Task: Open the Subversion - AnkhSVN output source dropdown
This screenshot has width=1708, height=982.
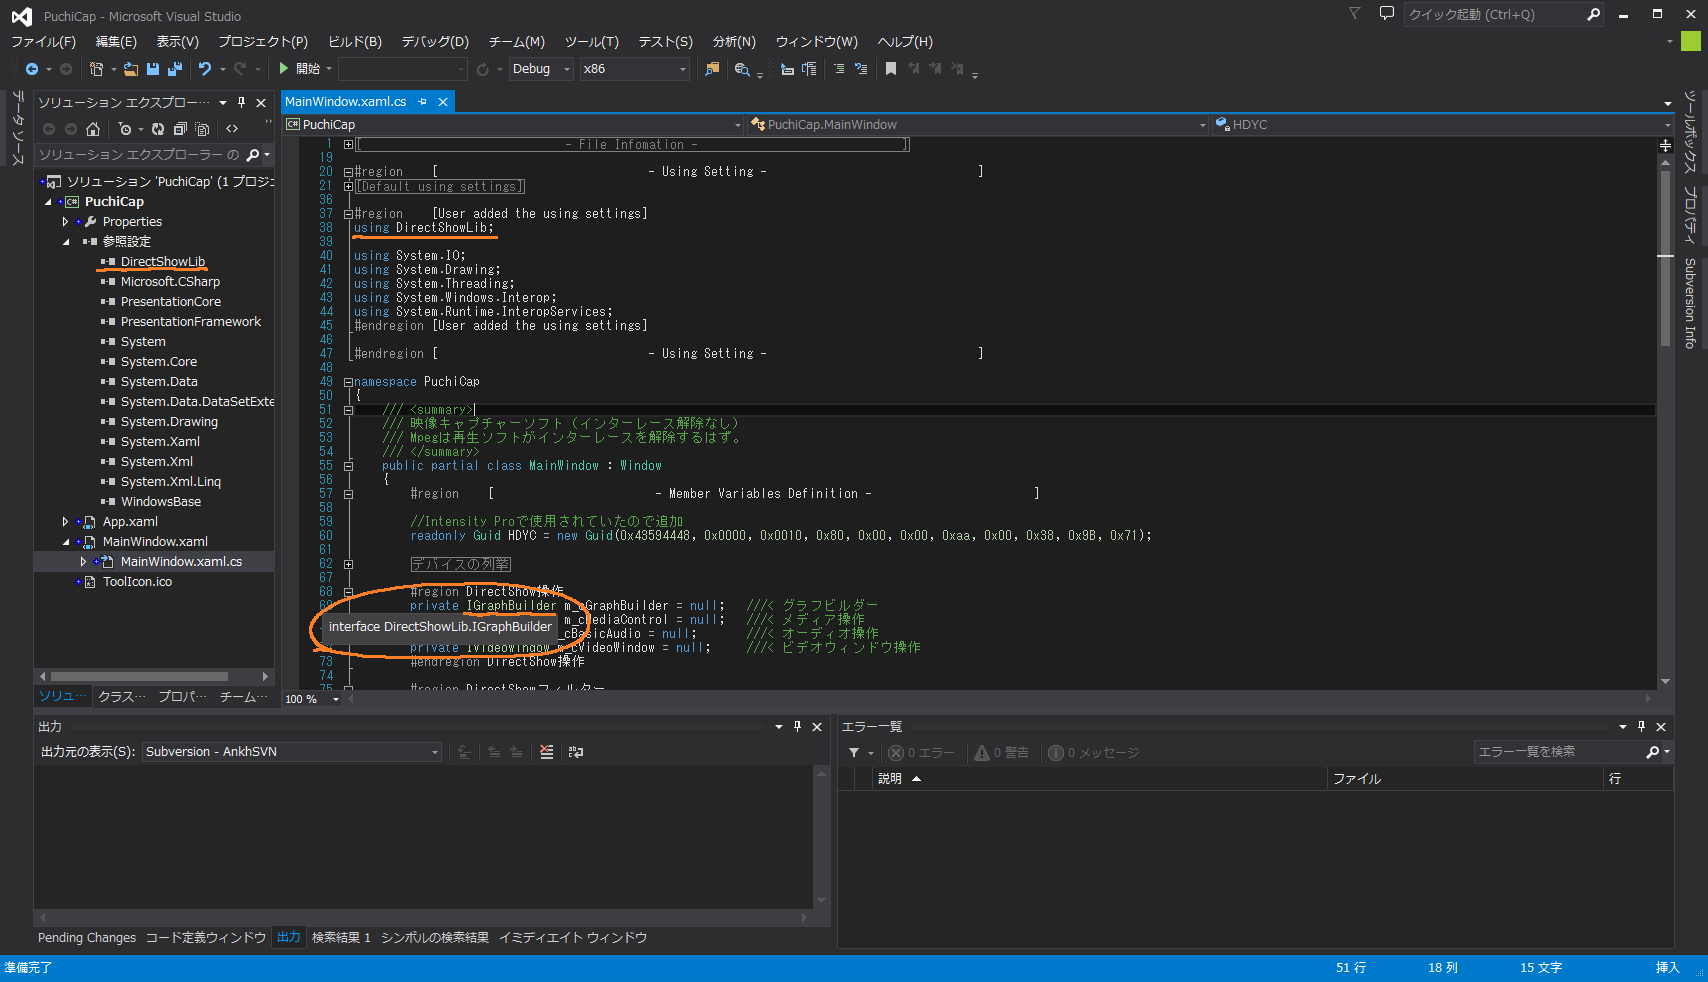Action: 292,752
